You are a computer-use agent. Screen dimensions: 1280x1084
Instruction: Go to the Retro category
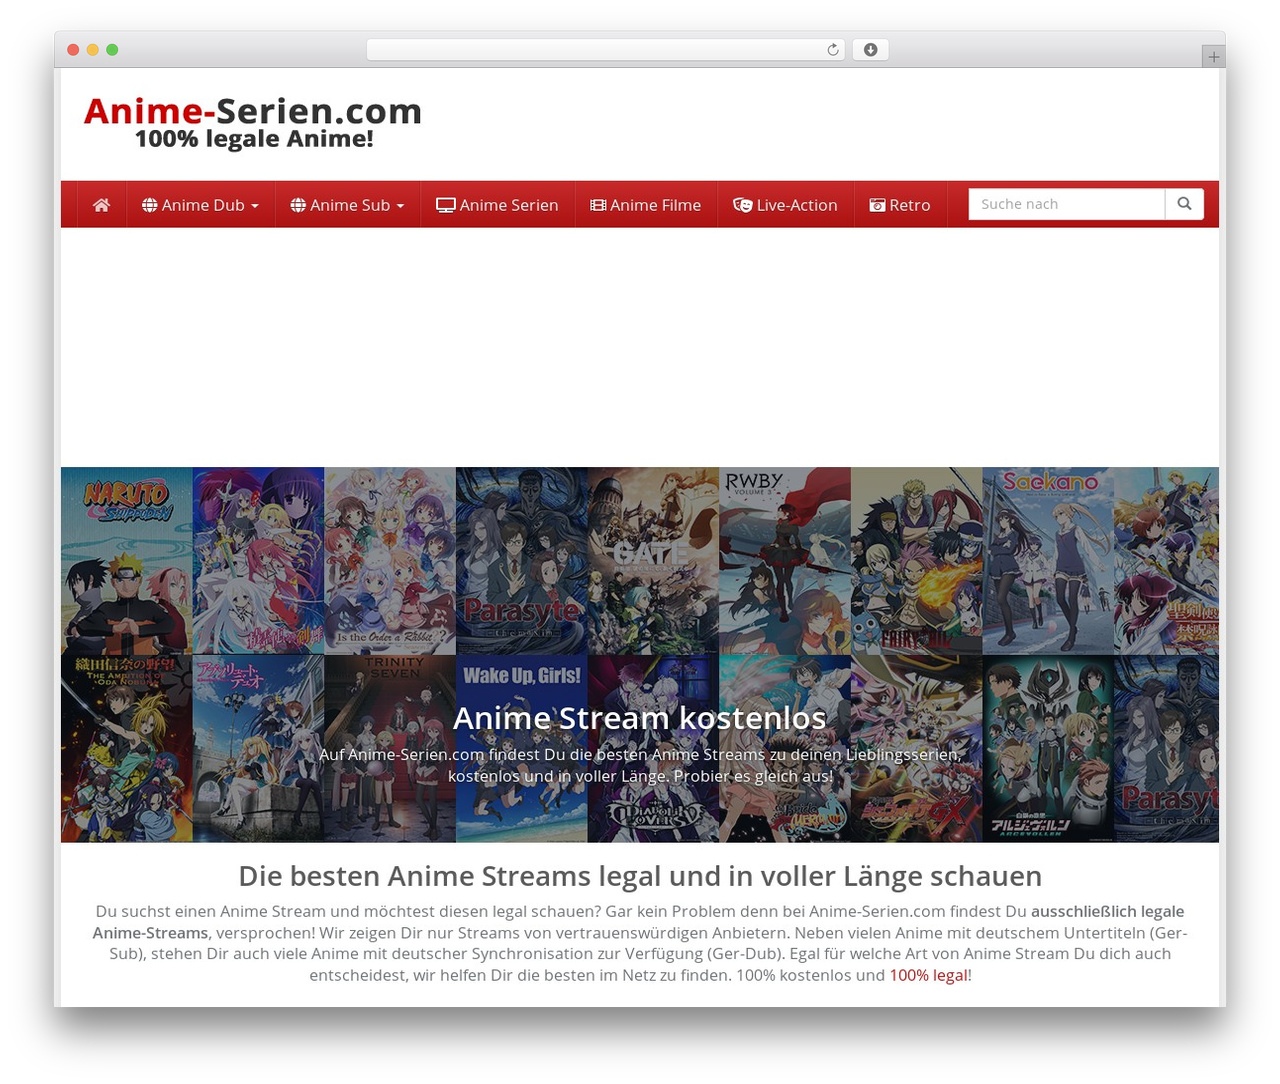(900, 205)
